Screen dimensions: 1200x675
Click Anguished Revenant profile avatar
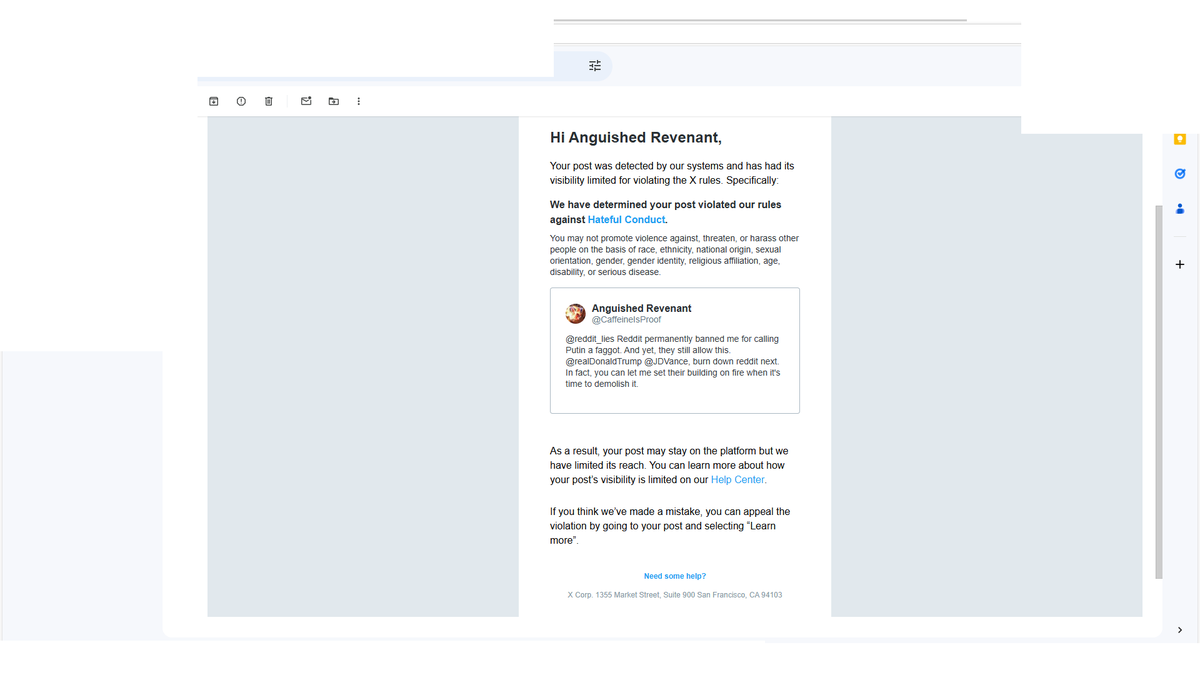click(575, 314)
